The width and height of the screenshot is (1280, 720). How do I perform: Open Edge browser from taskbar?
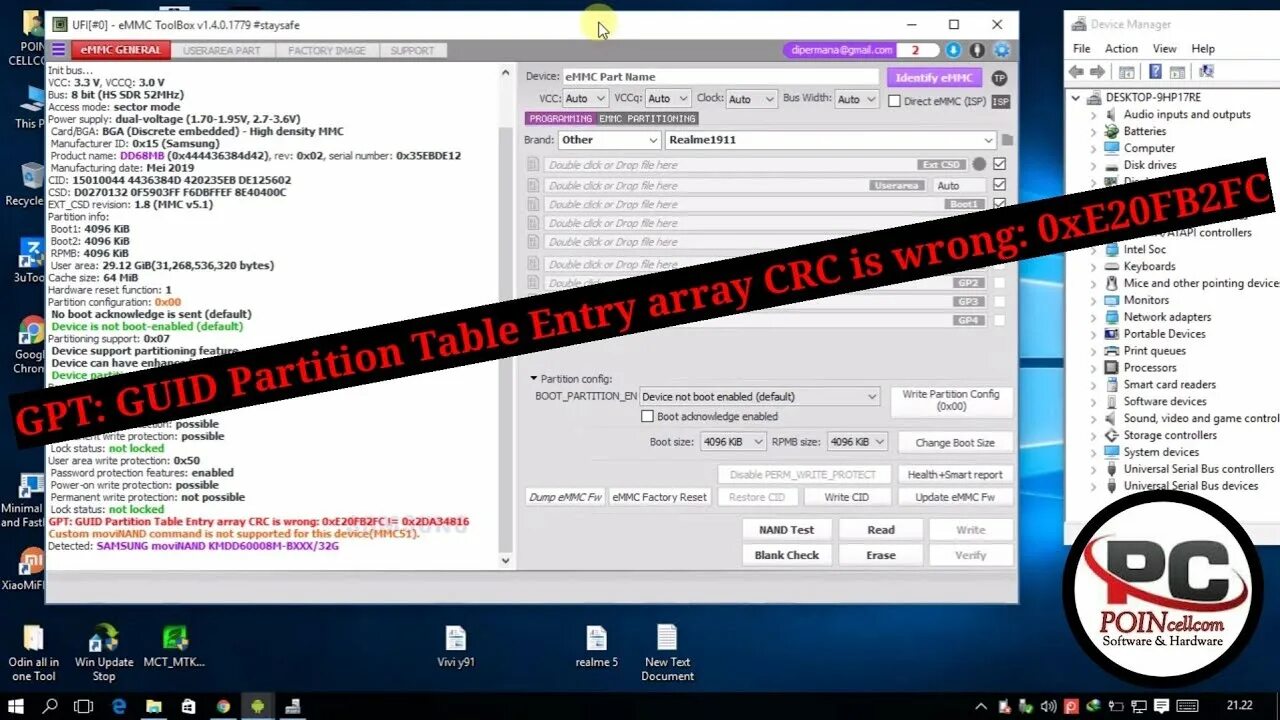pyautogui.click(x=118, y=706)
